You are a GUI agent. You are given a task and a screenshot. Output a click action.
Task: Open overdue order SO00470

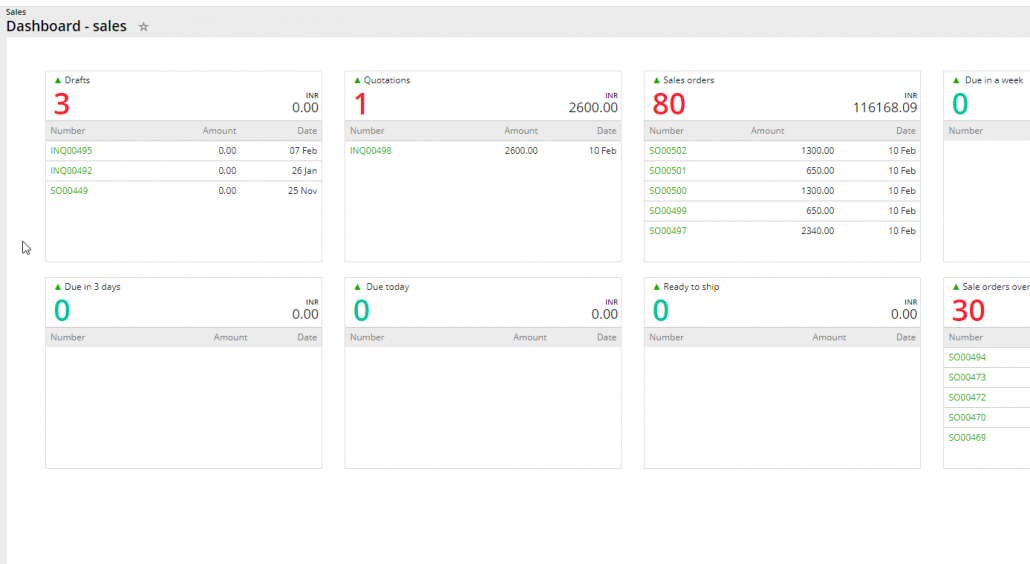[968, 418]
